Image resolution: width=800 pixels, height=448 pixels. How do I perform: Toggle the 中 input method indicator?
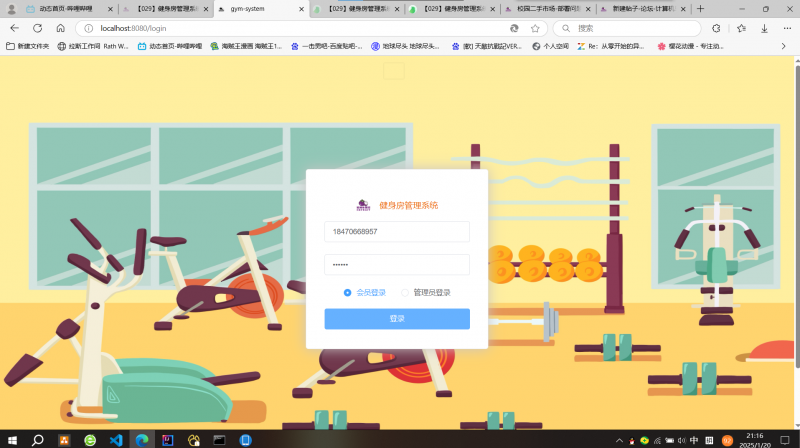694,440
